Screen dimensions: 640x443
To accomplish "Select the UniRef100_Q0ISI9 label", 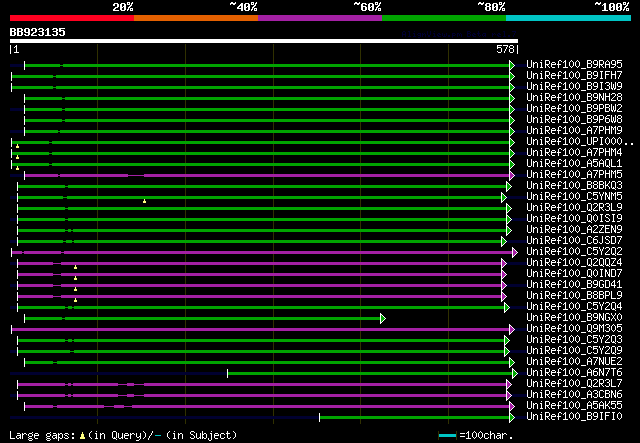I will click(574, 218).
